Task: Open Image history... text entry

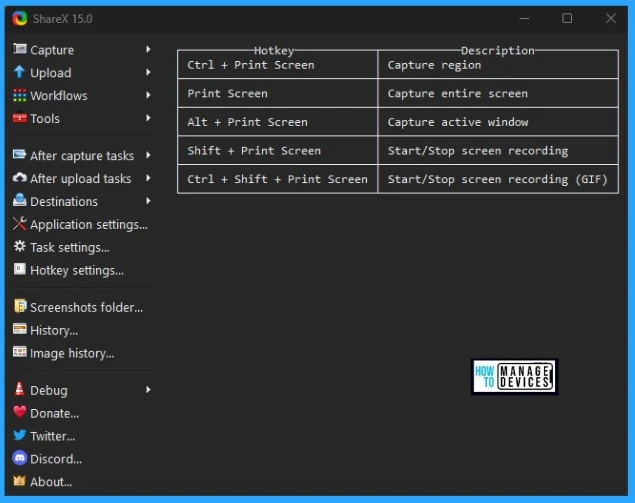Action: pos(72,354)
